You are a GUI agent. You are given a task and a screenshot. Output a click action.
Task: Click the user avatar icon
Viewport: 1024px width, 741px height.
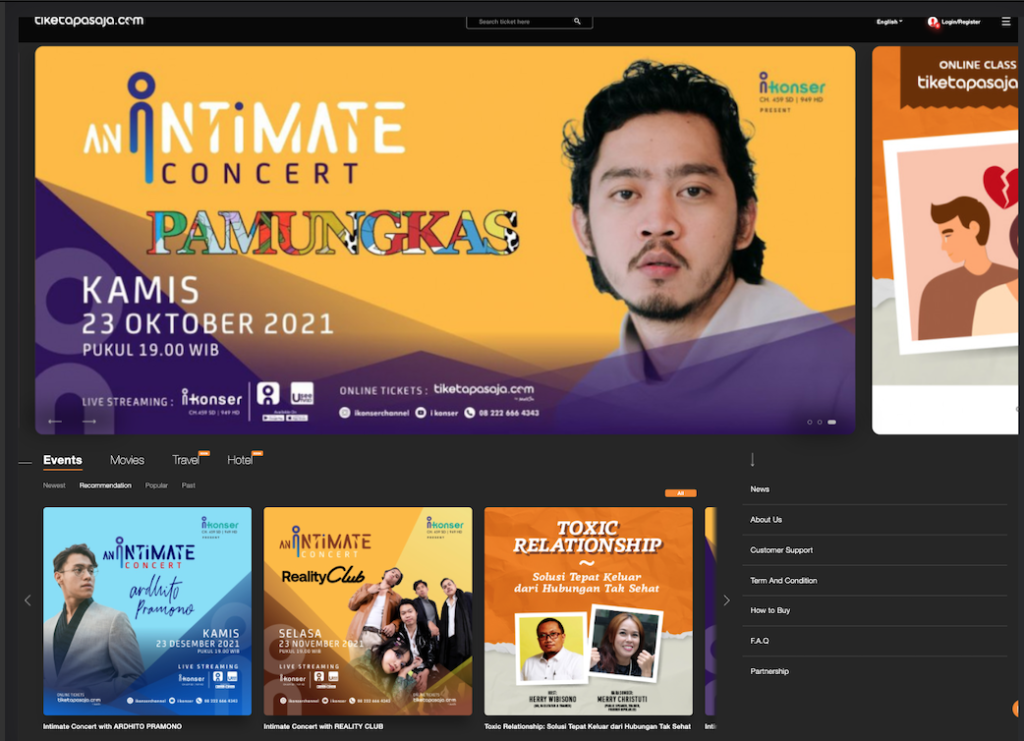(933, 22)
